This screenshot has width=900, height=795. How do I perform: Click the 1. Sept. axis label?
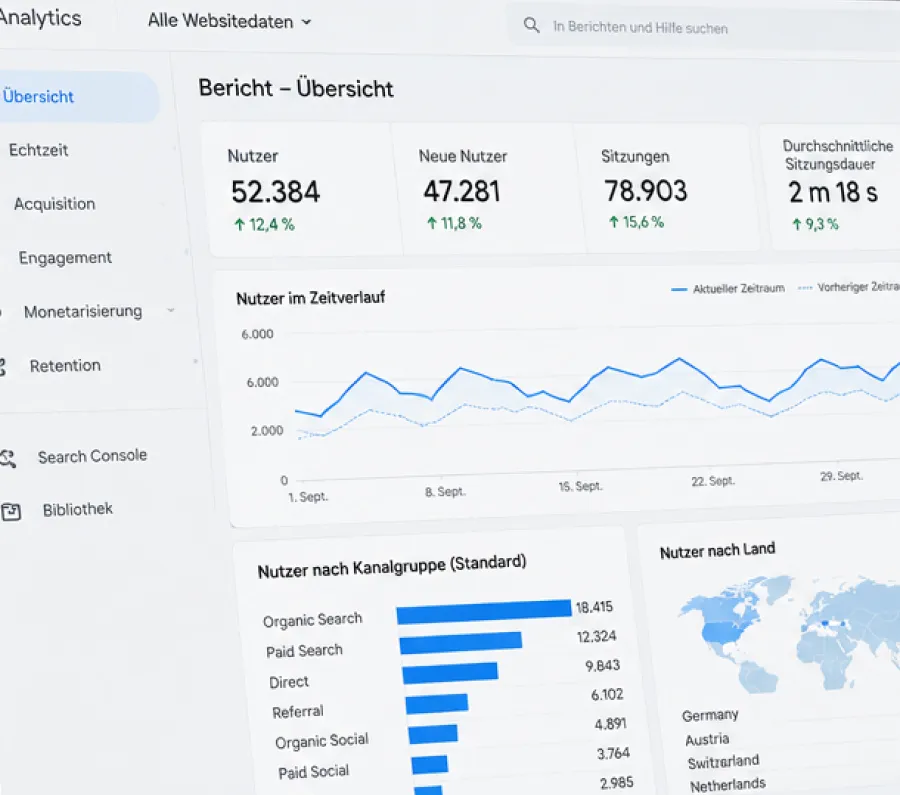coord(308,497)
